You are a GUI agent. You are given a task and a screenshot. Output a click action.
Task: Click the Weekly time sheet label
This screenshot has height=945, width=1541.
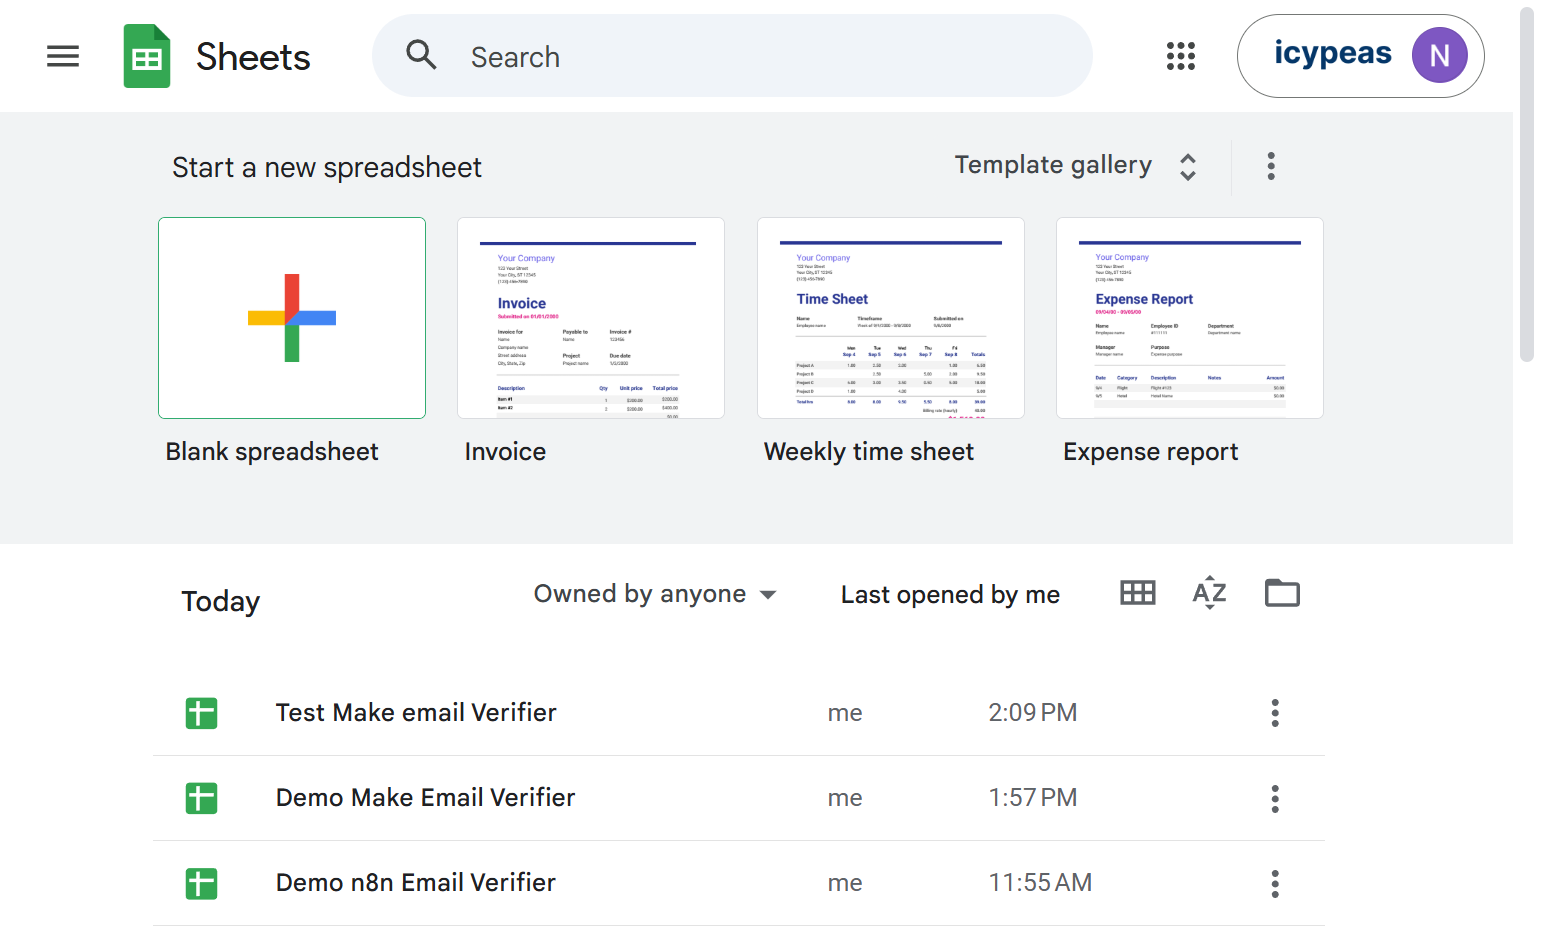click(869, 452)
